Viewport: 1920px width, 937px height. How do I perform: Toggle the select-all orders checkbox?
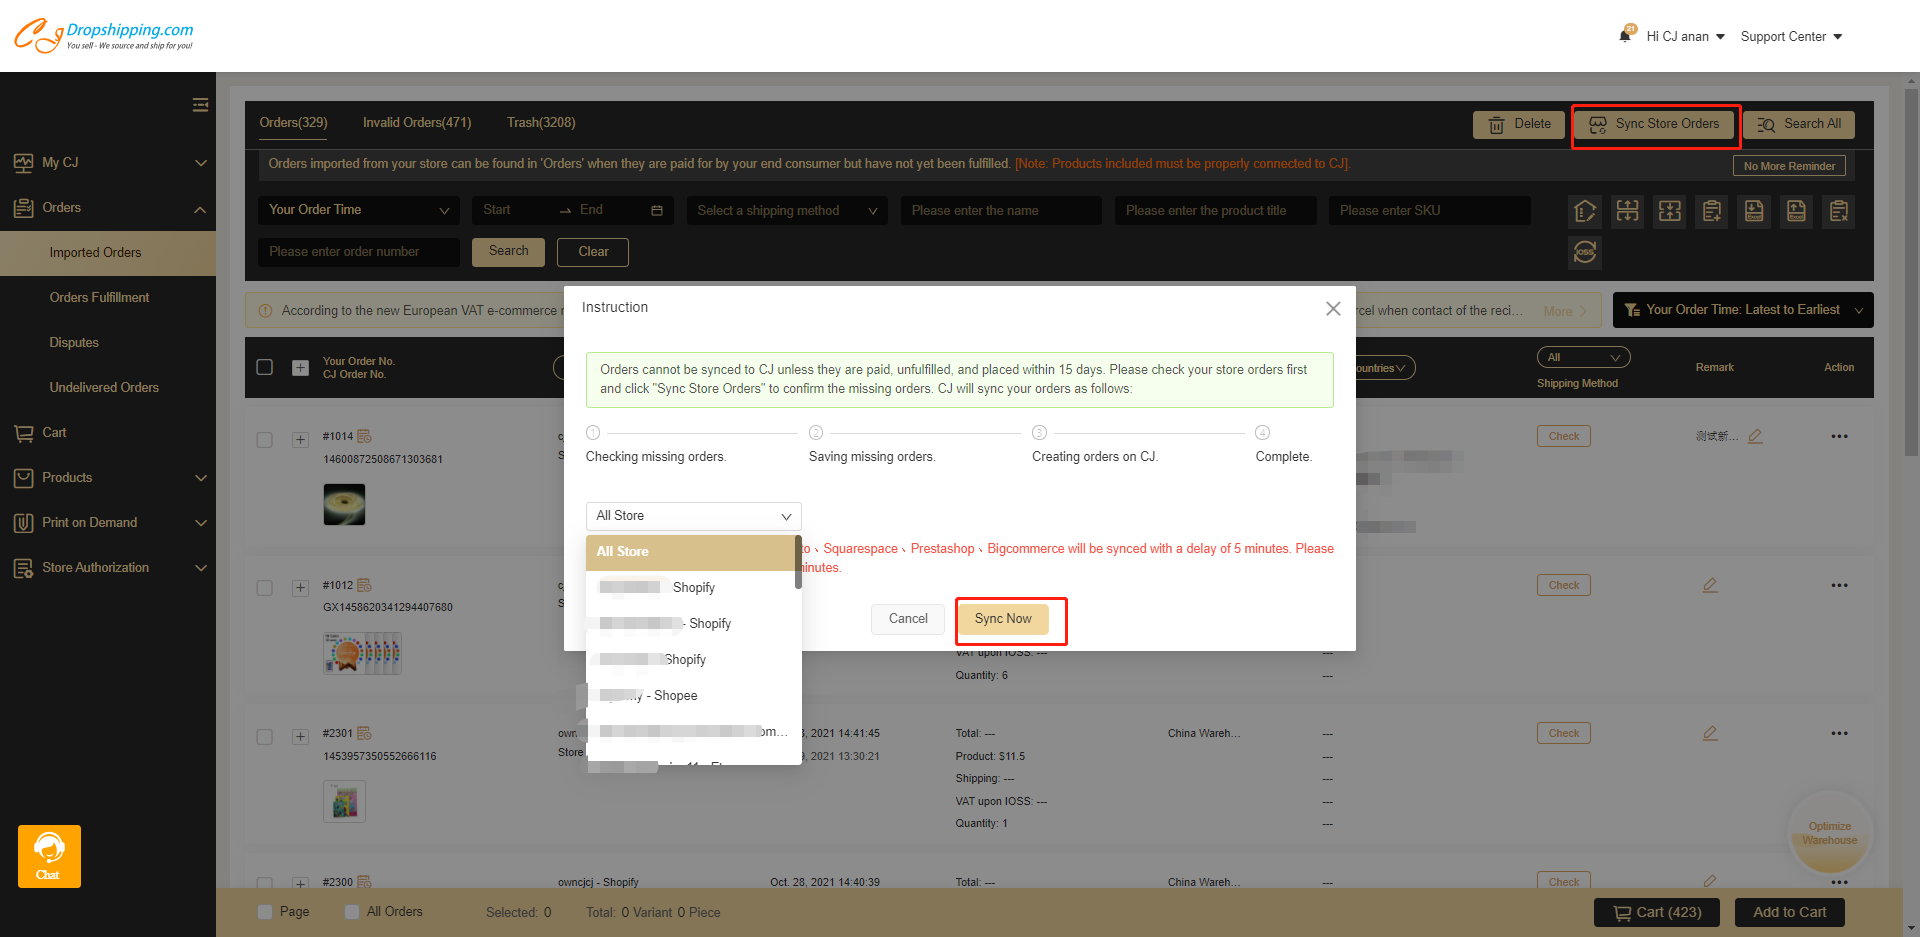[x=264, y=367]
